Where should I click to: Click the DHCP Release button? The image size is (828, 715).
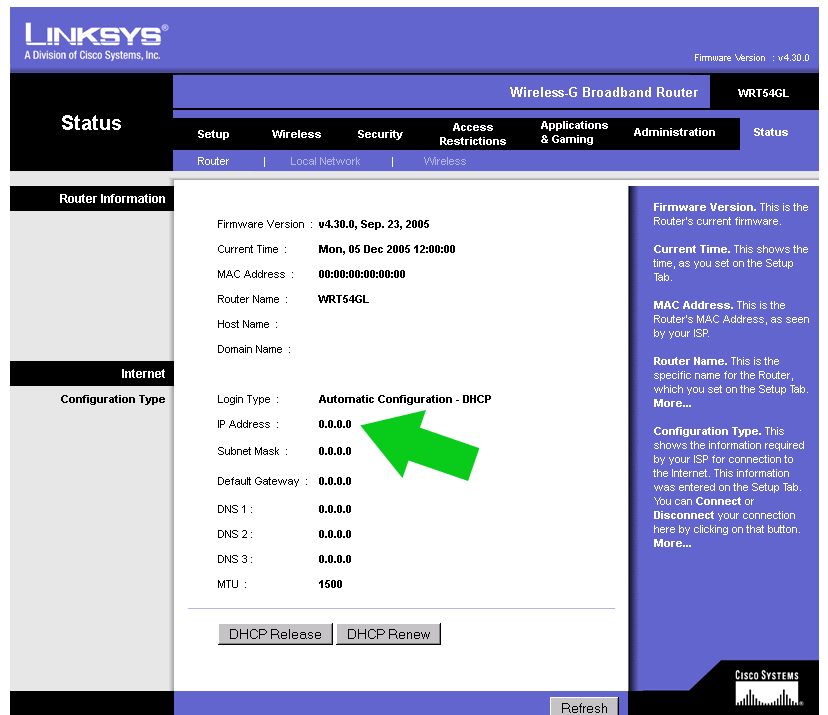click(x=275, y=634)
